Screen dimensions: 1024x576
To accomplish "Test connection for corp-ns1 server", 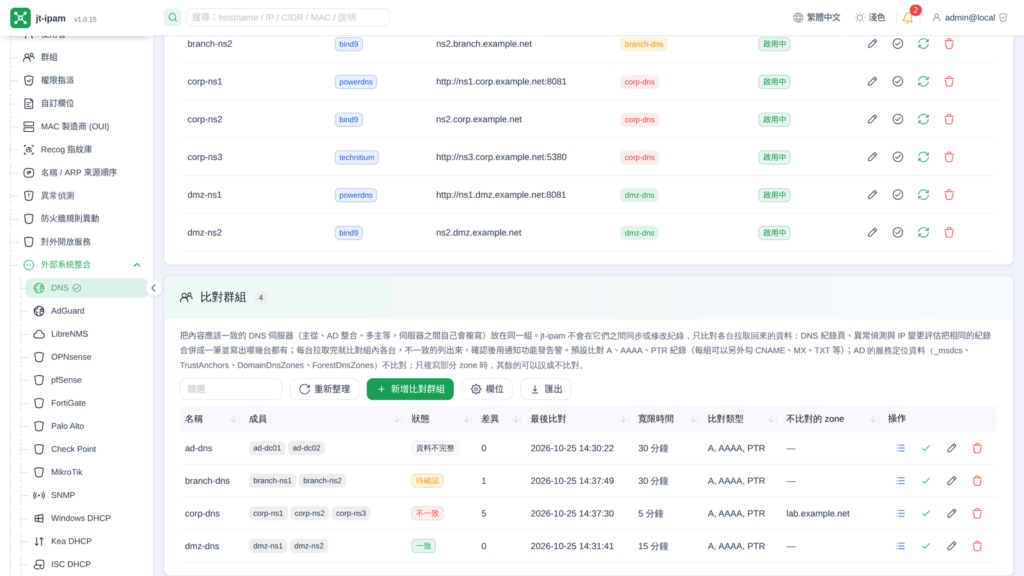I will (897, 82).
